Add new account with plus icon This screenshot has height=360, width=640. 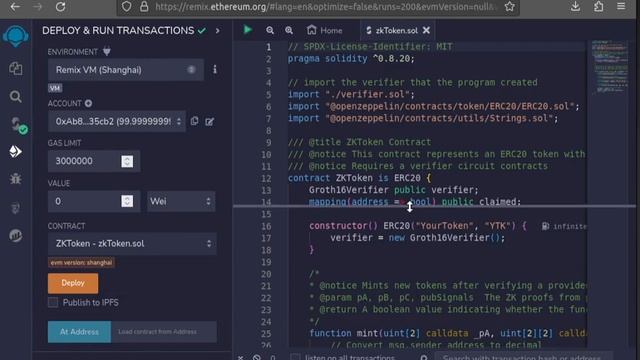click(88, 103)
